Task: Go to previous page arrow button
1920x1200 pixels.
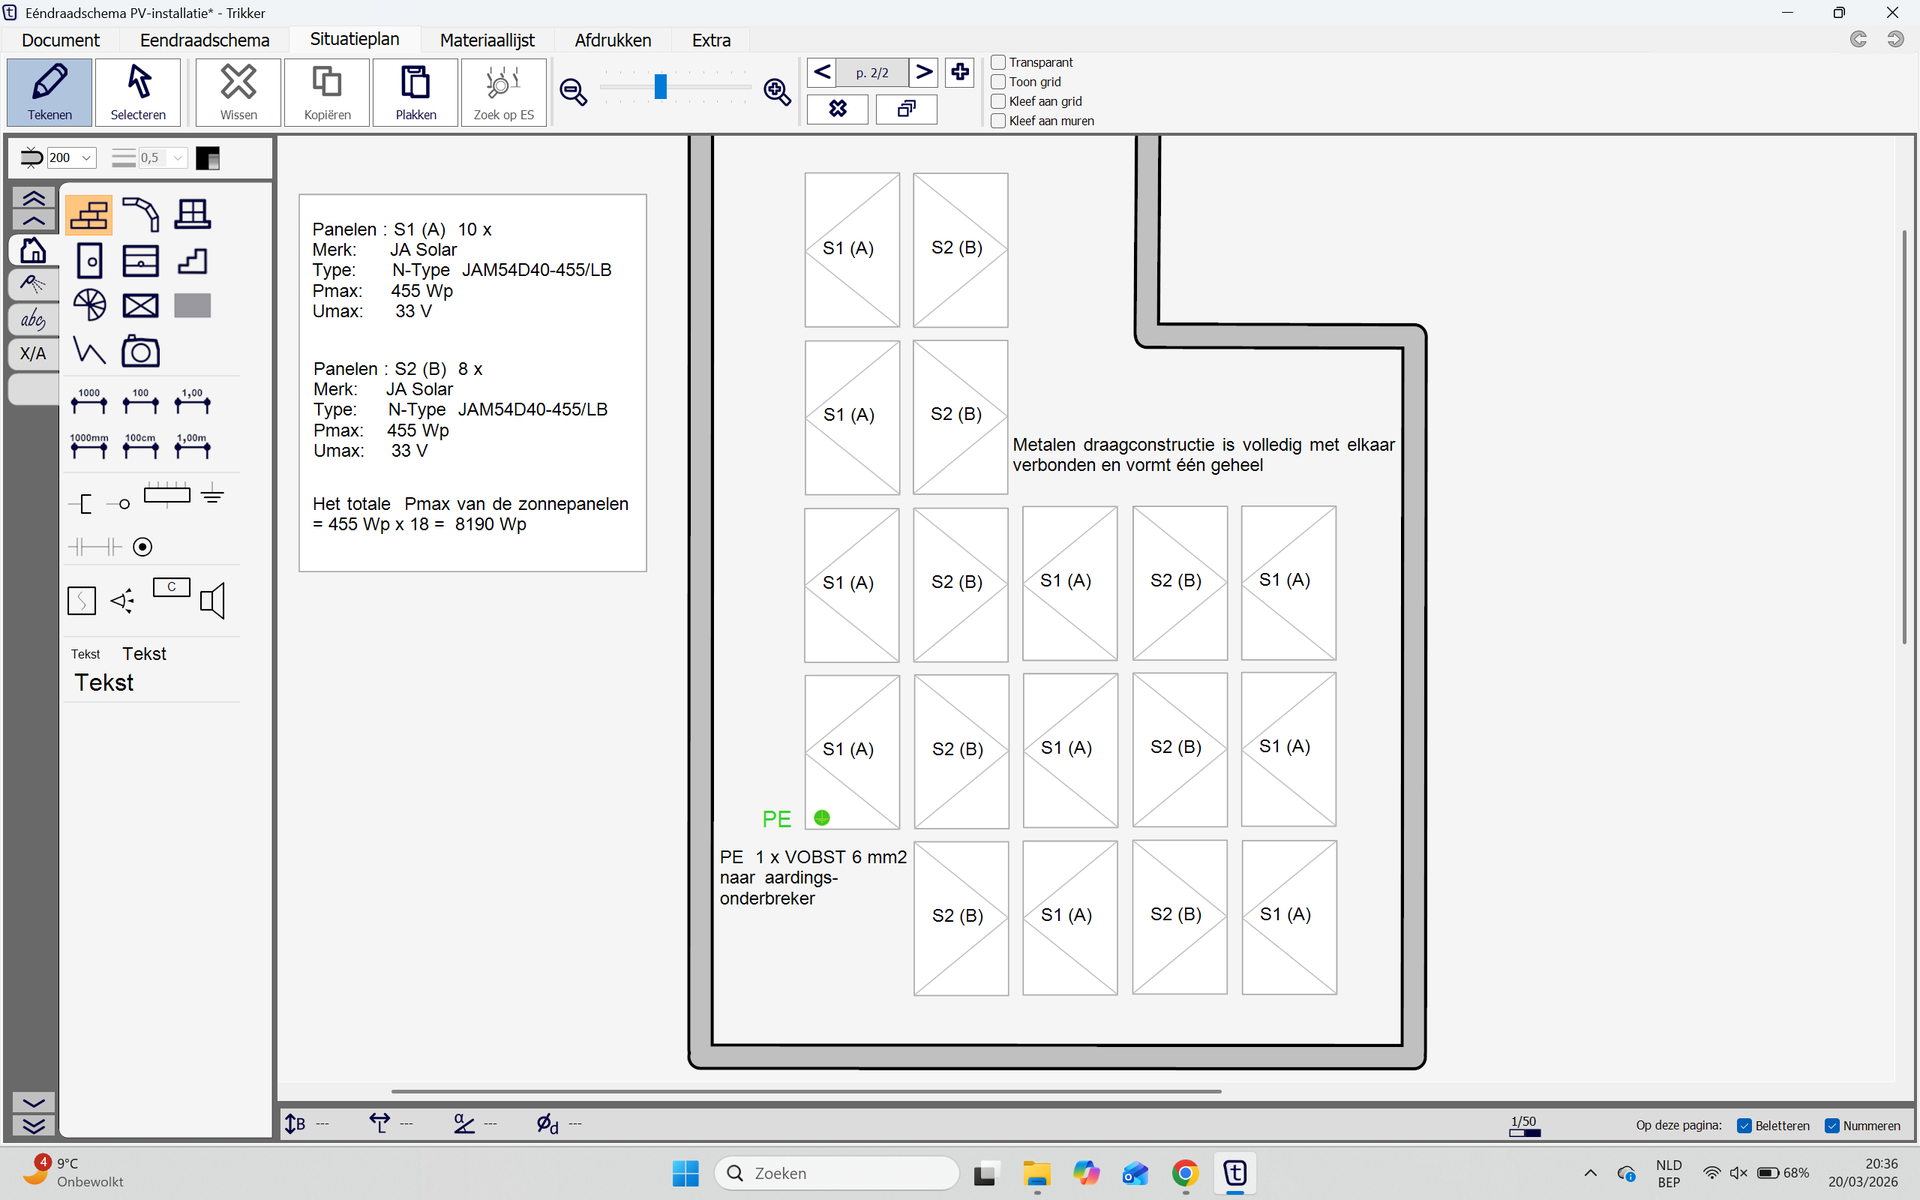Action: 822,72
